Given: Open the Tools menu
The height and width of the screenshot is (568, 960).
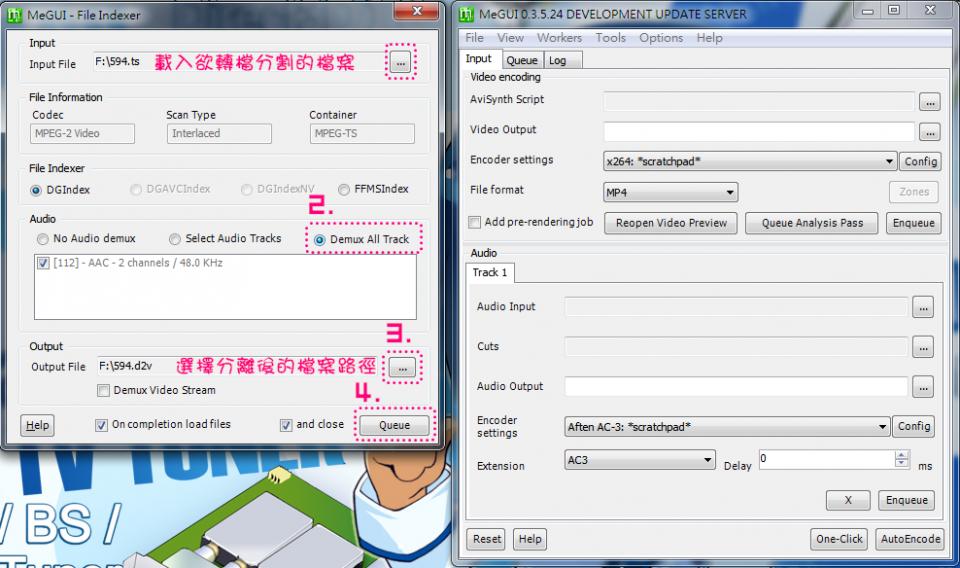Looking at the screenshot, I should [x=610, y=38].
